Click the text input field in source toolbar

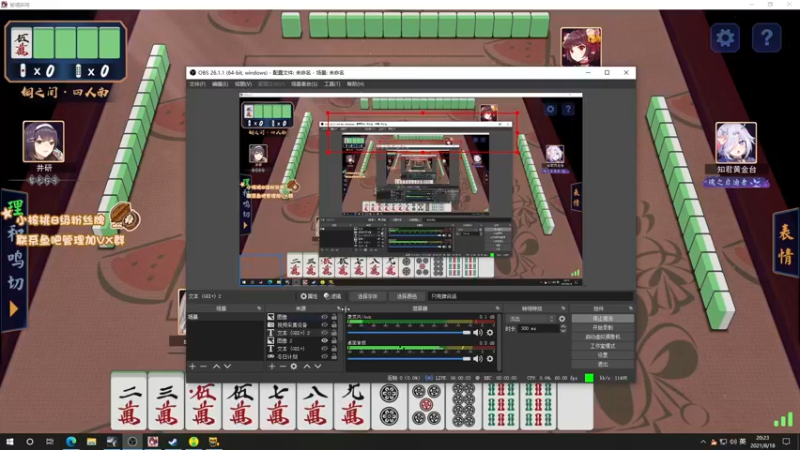531,296
